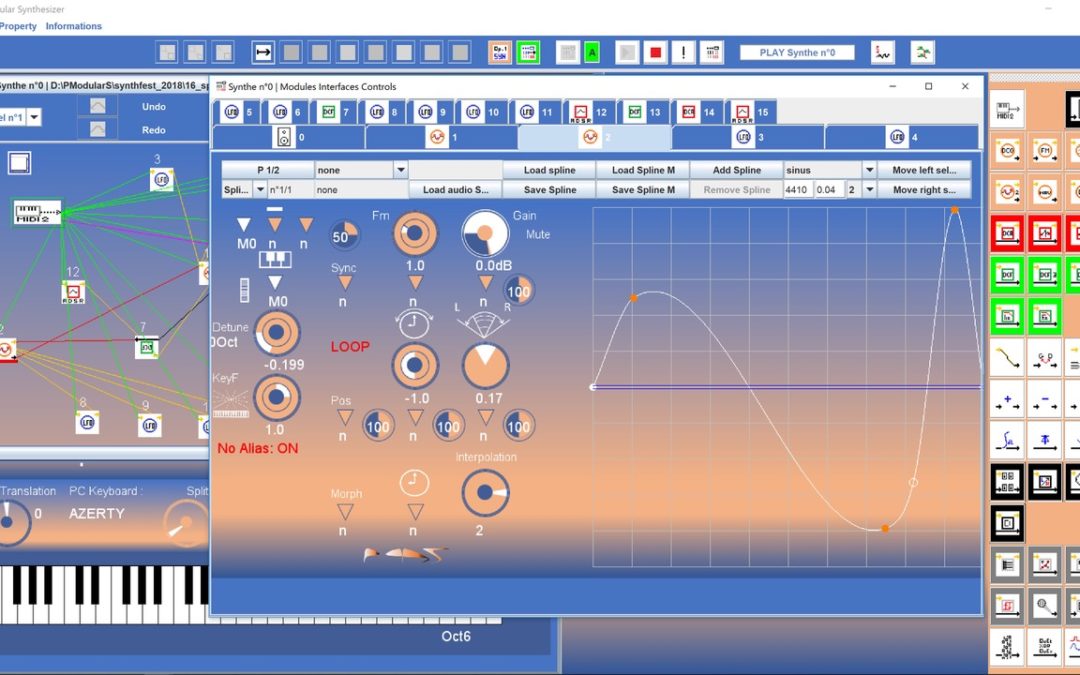
Task: Add DCO oscillator module from palette
Action: [1008, 150]
